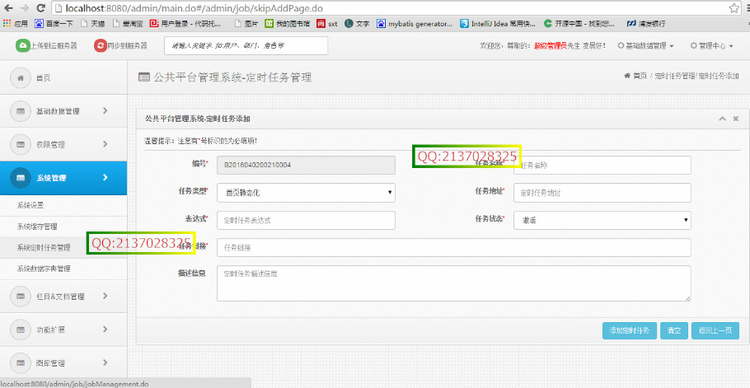Go back with the browser back arrow
Viewport: 750px width, 388px height.
[9, 8]
